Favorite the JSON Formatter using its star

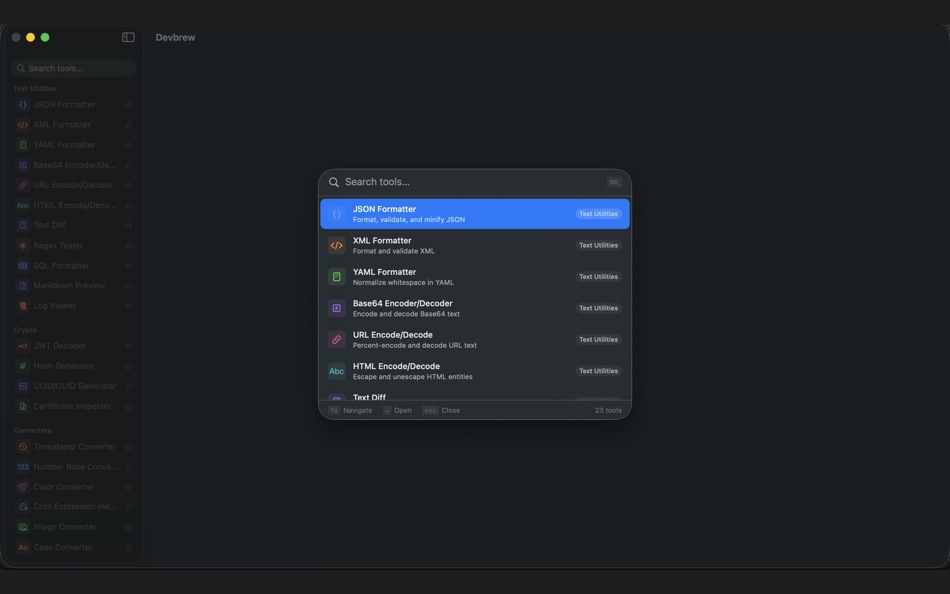pos(128,104)
